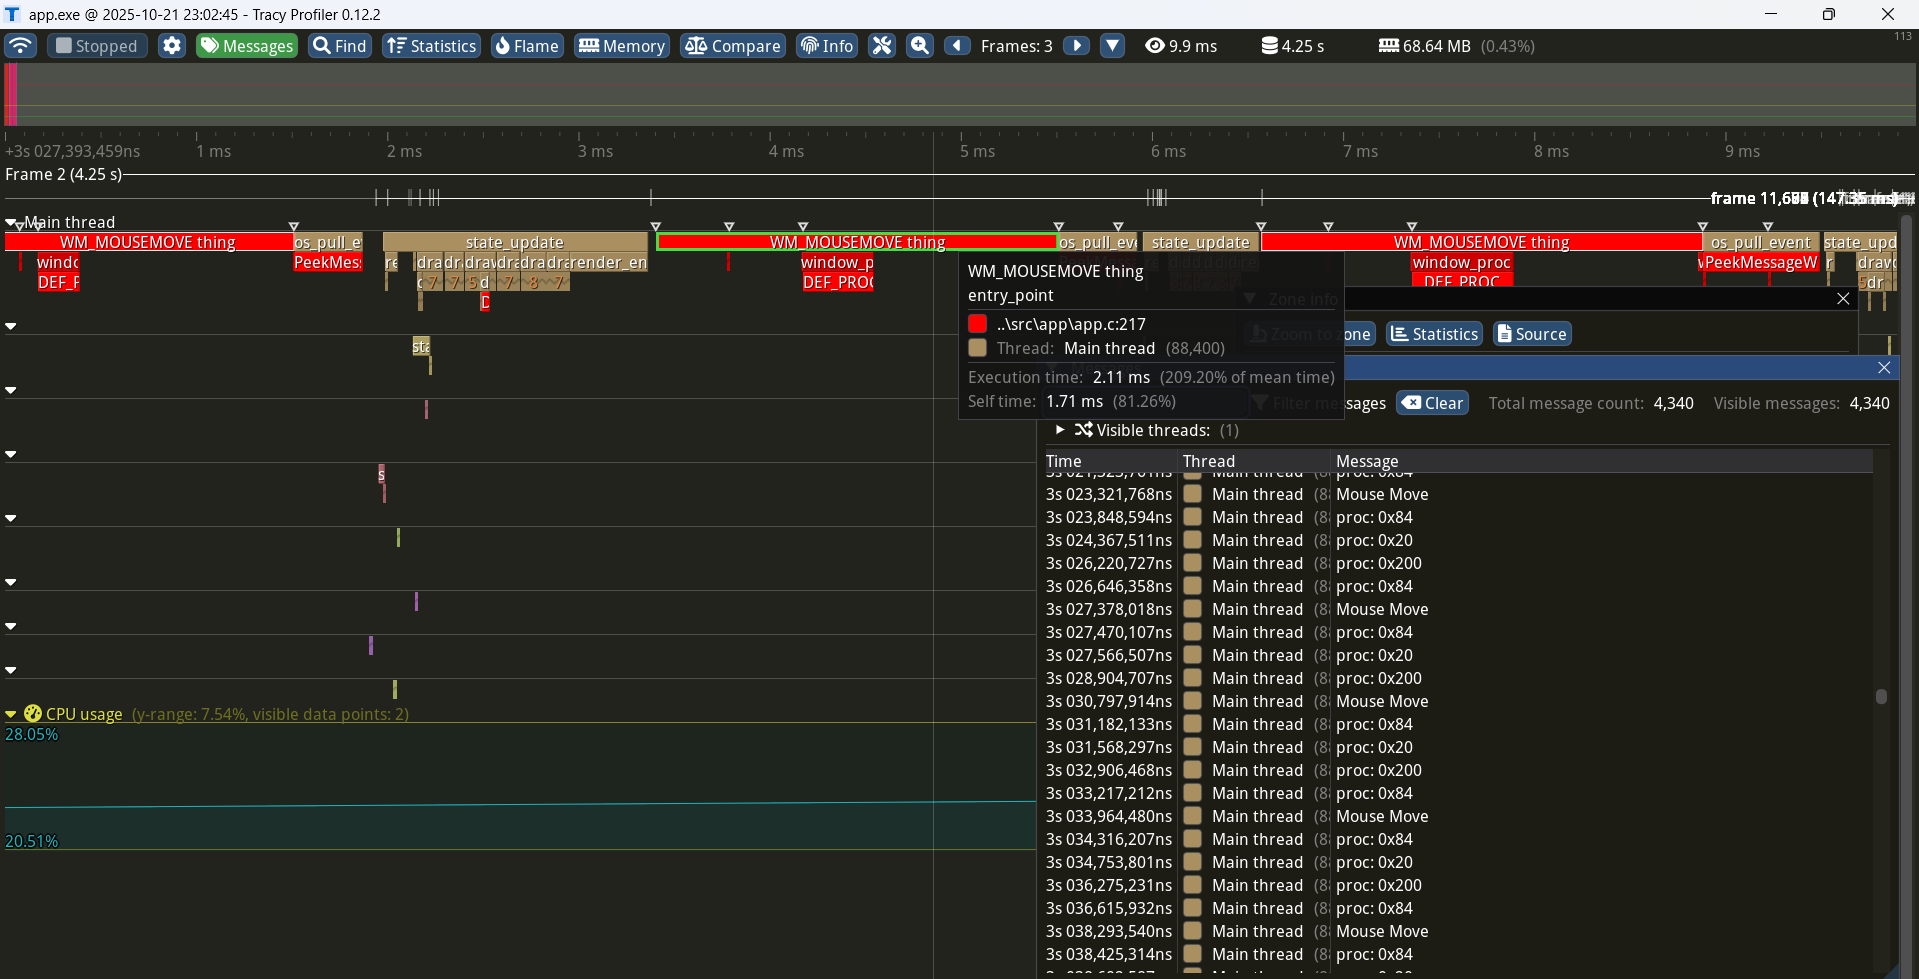Collapse the CPU usage plot

pos(11,714)
